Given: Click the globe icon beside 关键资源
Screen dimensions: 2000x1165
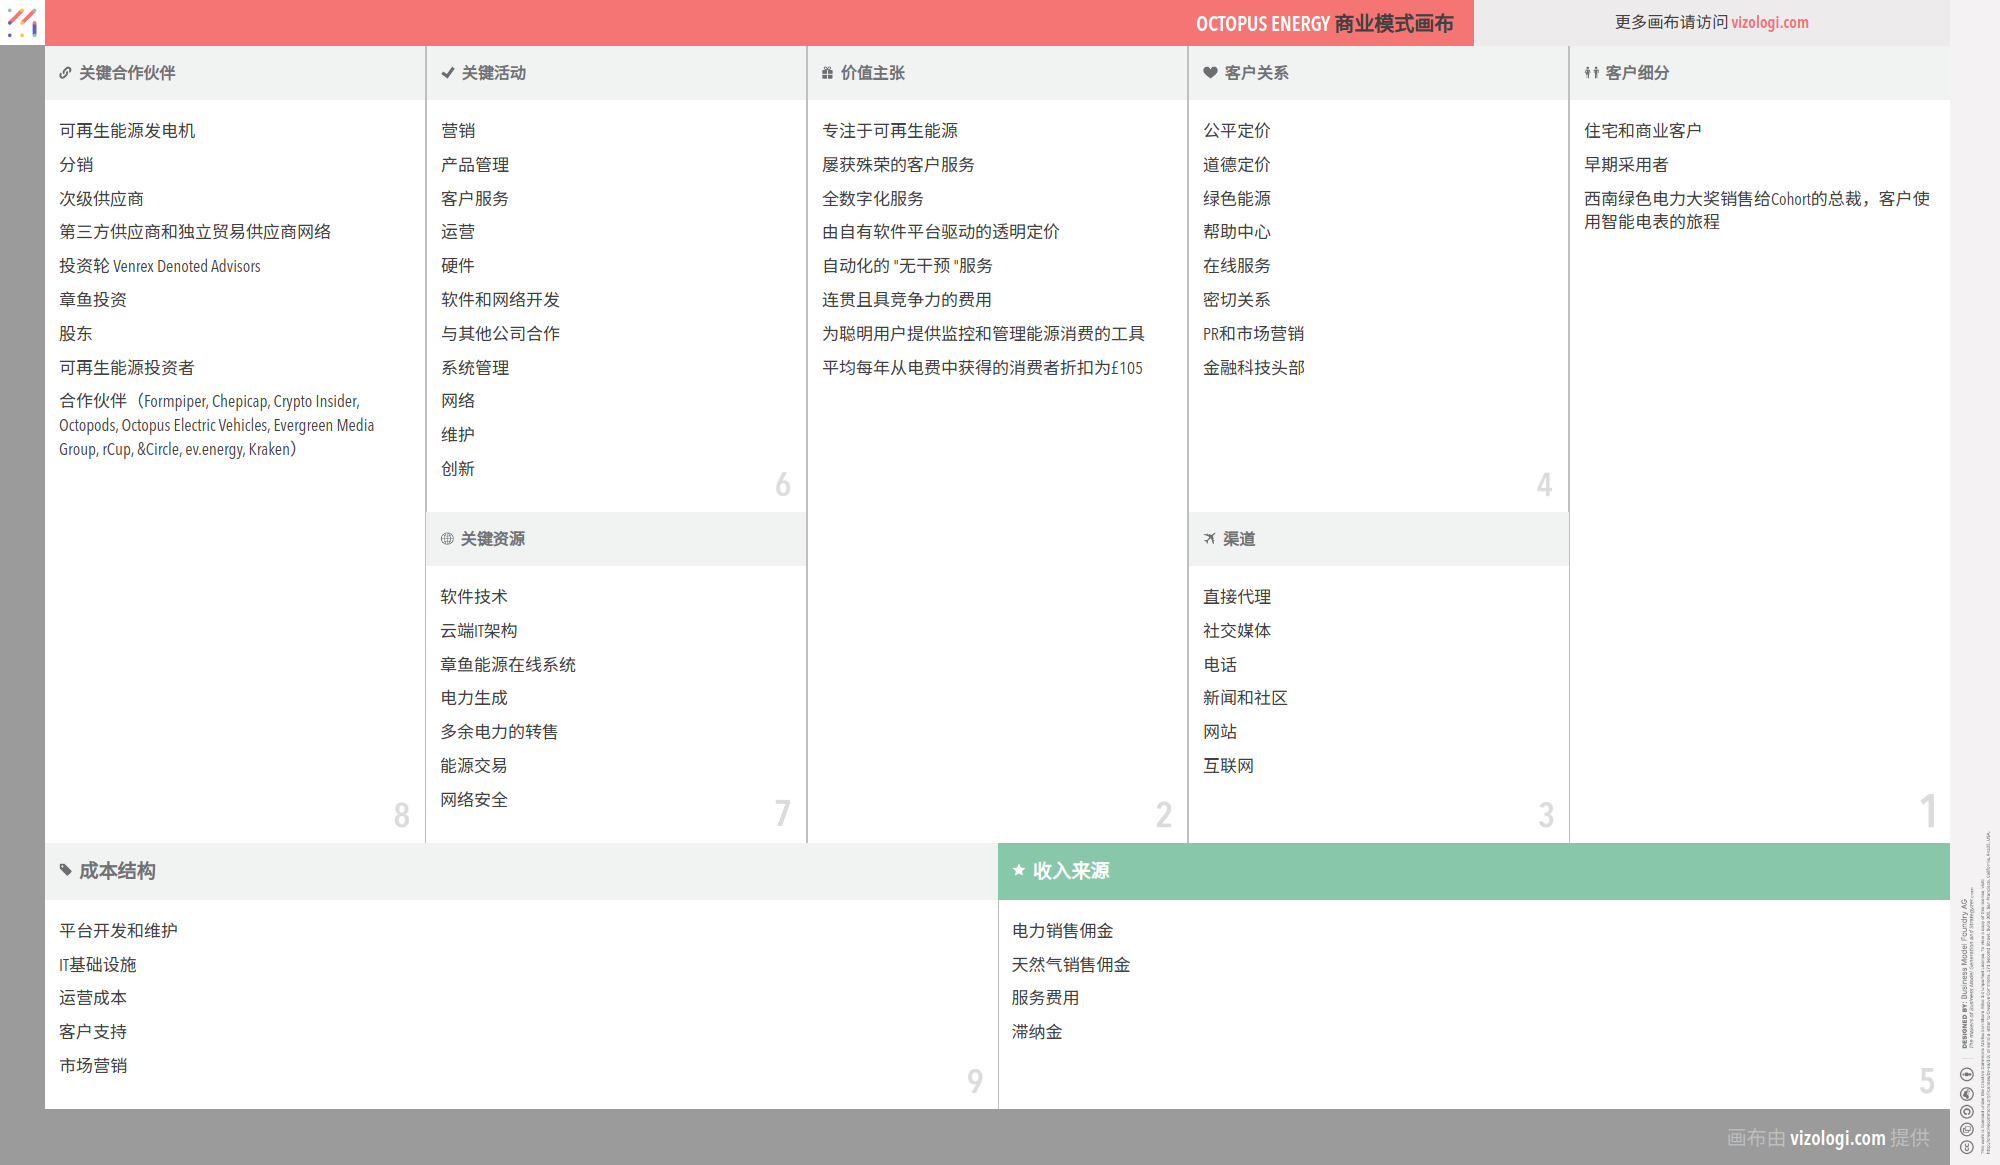Looking at the screenshot, I should (x=447, y=539).
